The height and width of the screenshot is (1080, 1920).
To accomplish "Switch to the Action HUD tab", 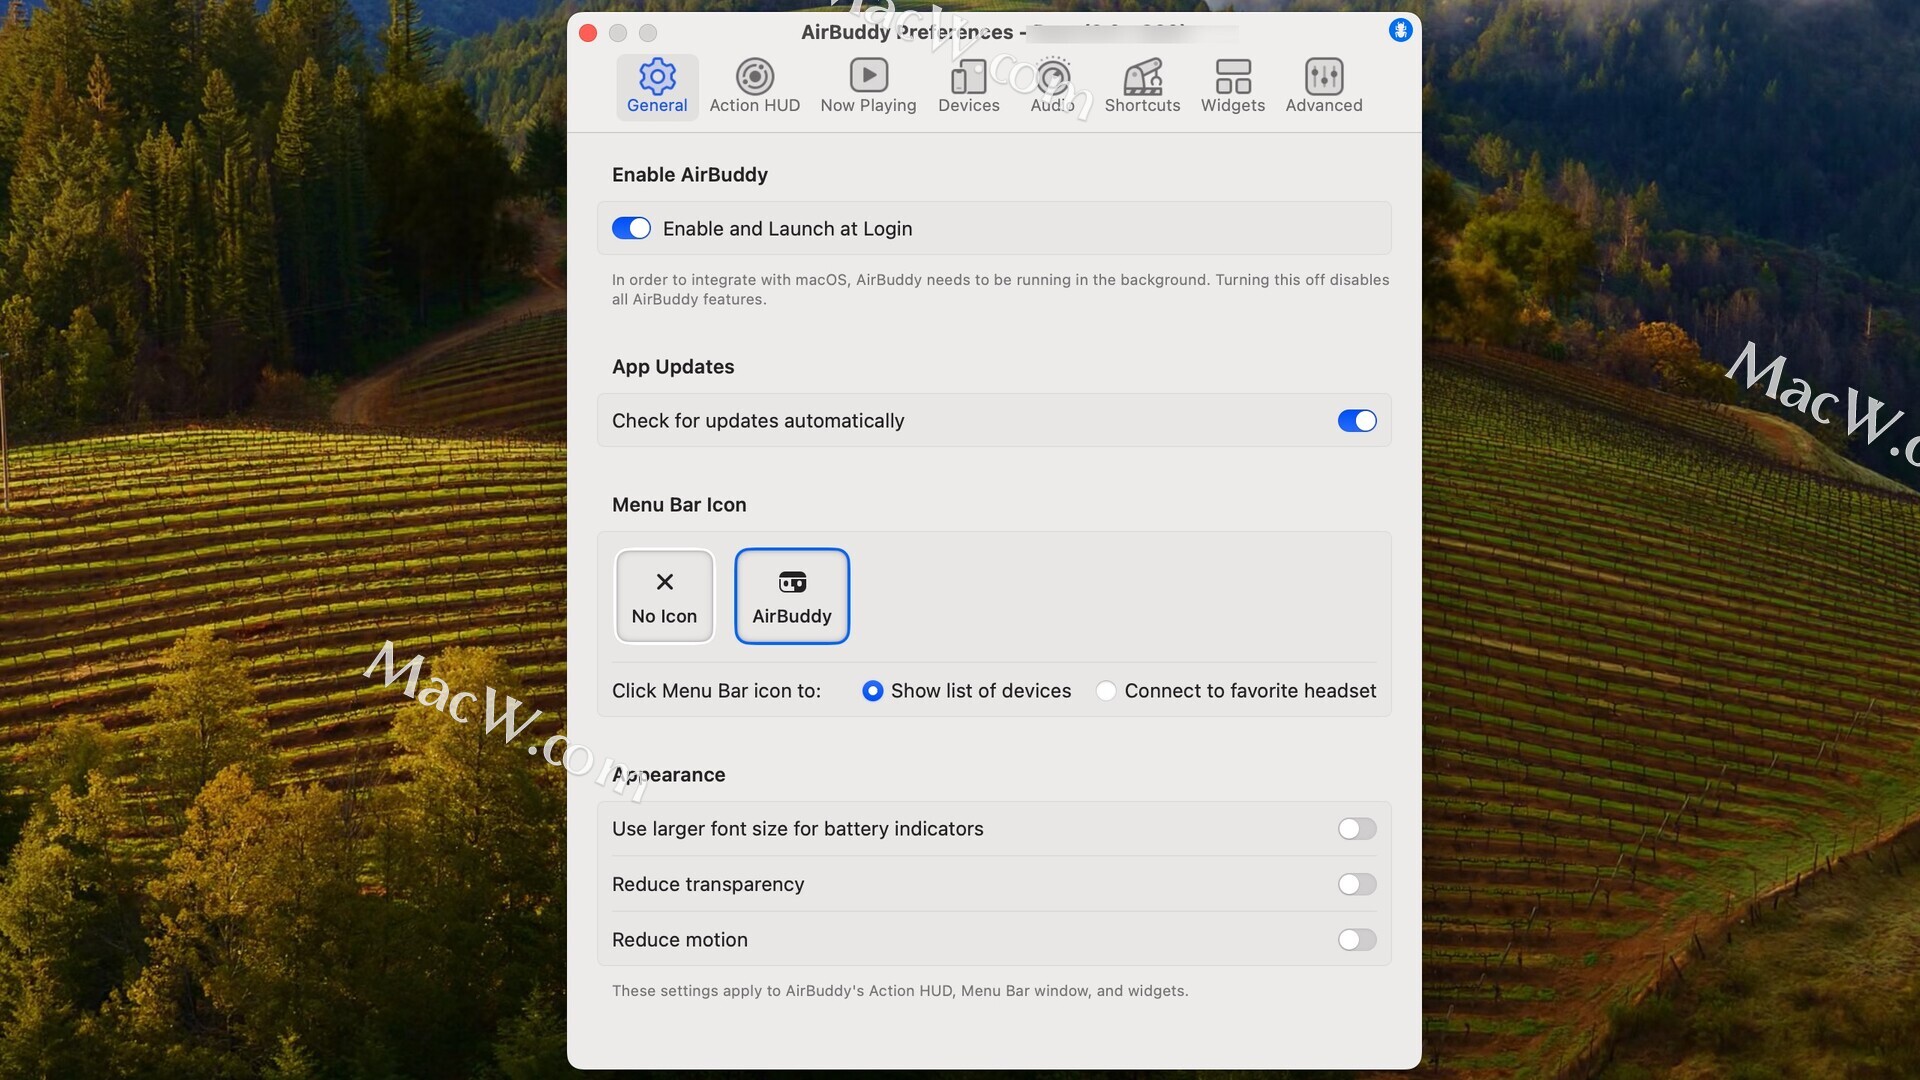I will [754, 87].
